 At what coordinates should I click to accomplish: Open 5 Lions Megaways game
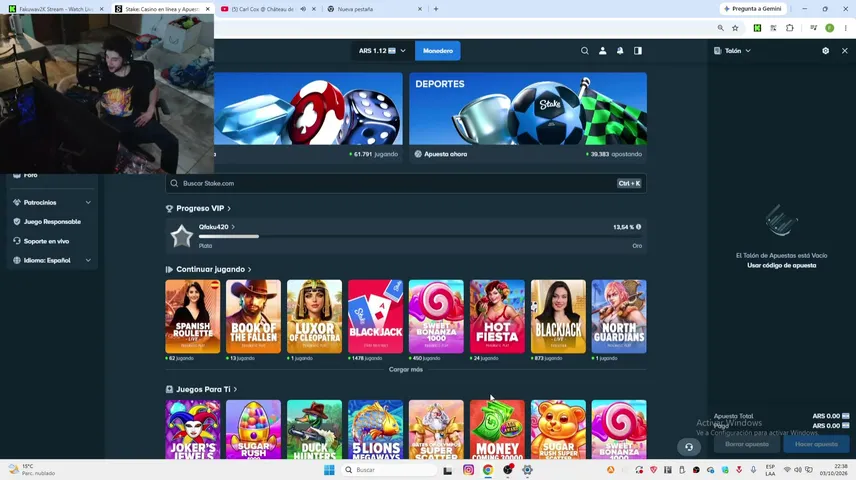tap(376, 429)
